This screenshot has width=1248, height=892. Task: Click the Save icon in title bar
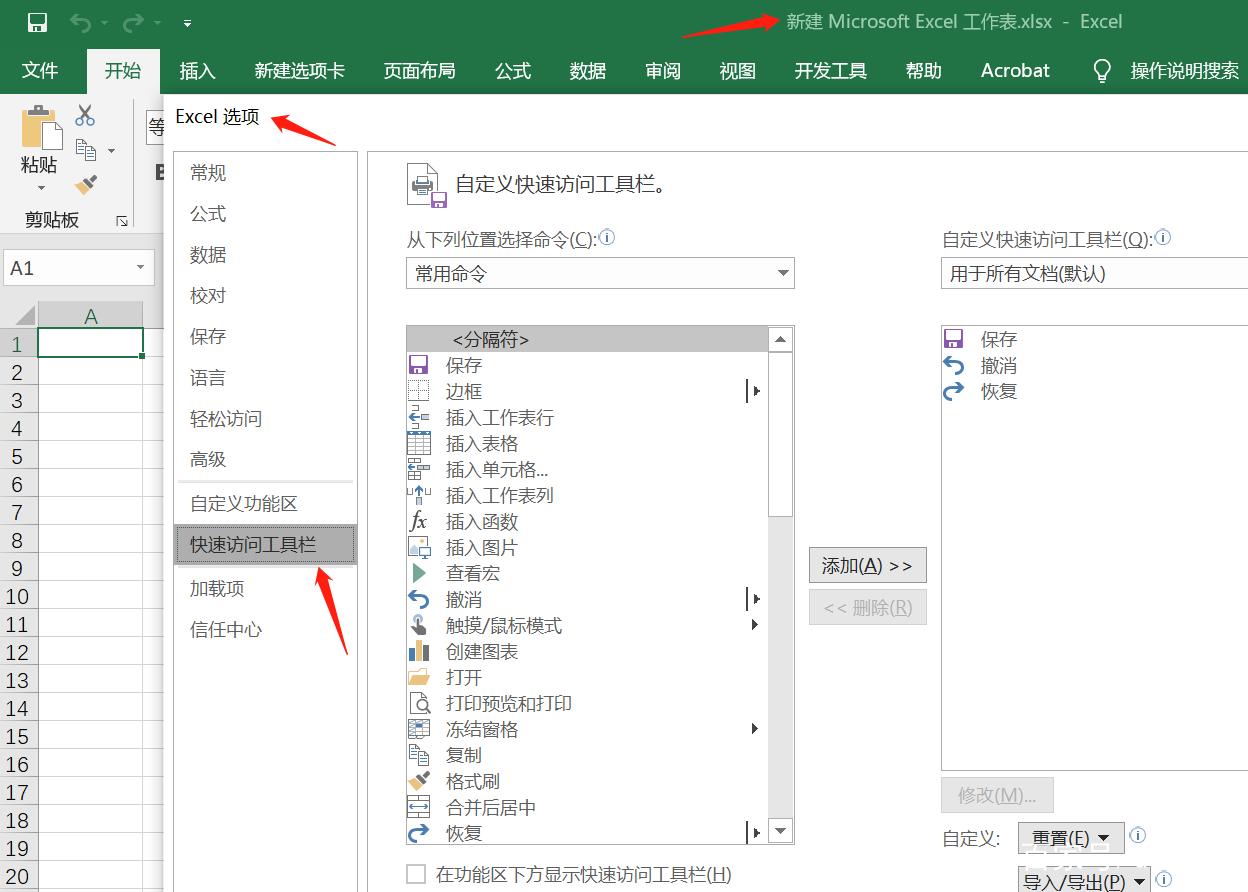tap(37, 22)
